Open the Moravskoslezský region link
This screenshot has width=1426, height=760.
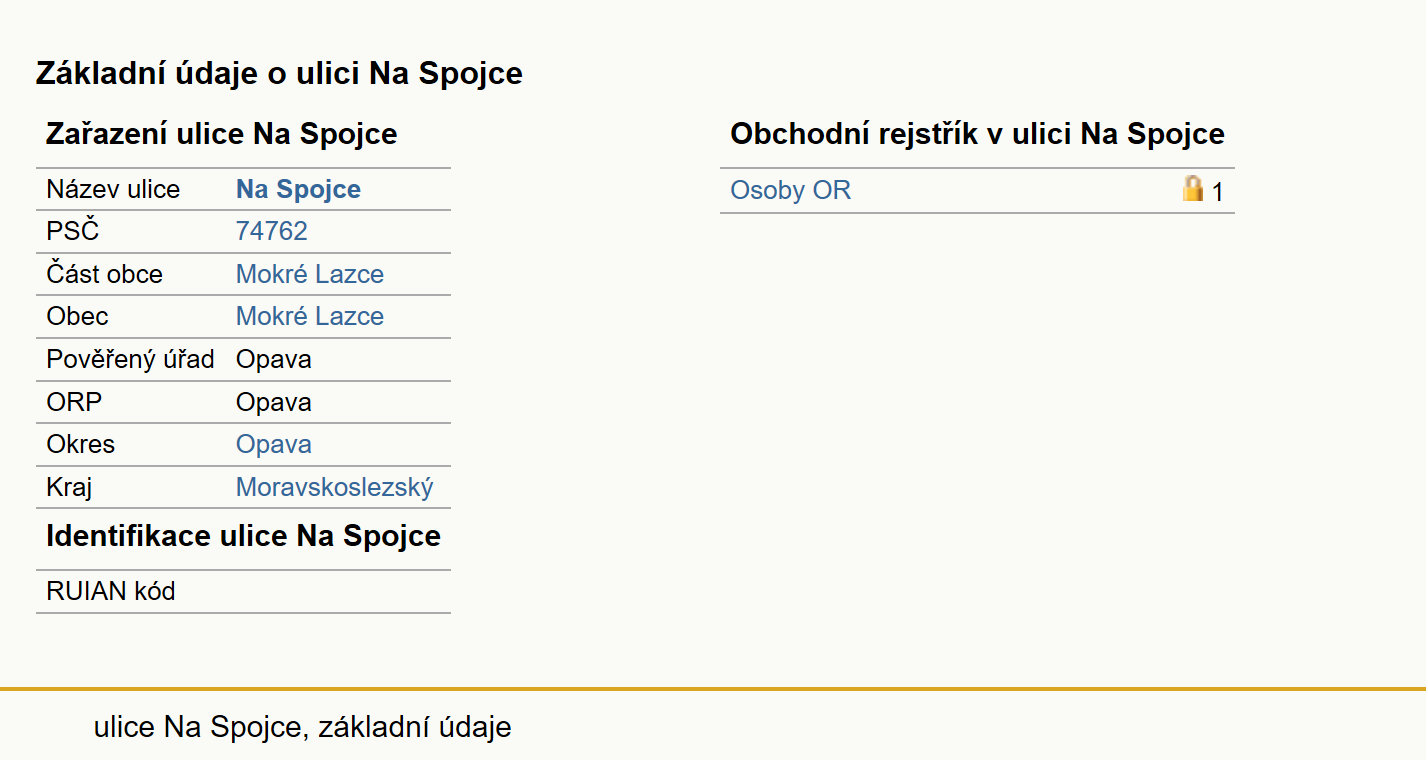pyautogui.click(x=335, y=488)
